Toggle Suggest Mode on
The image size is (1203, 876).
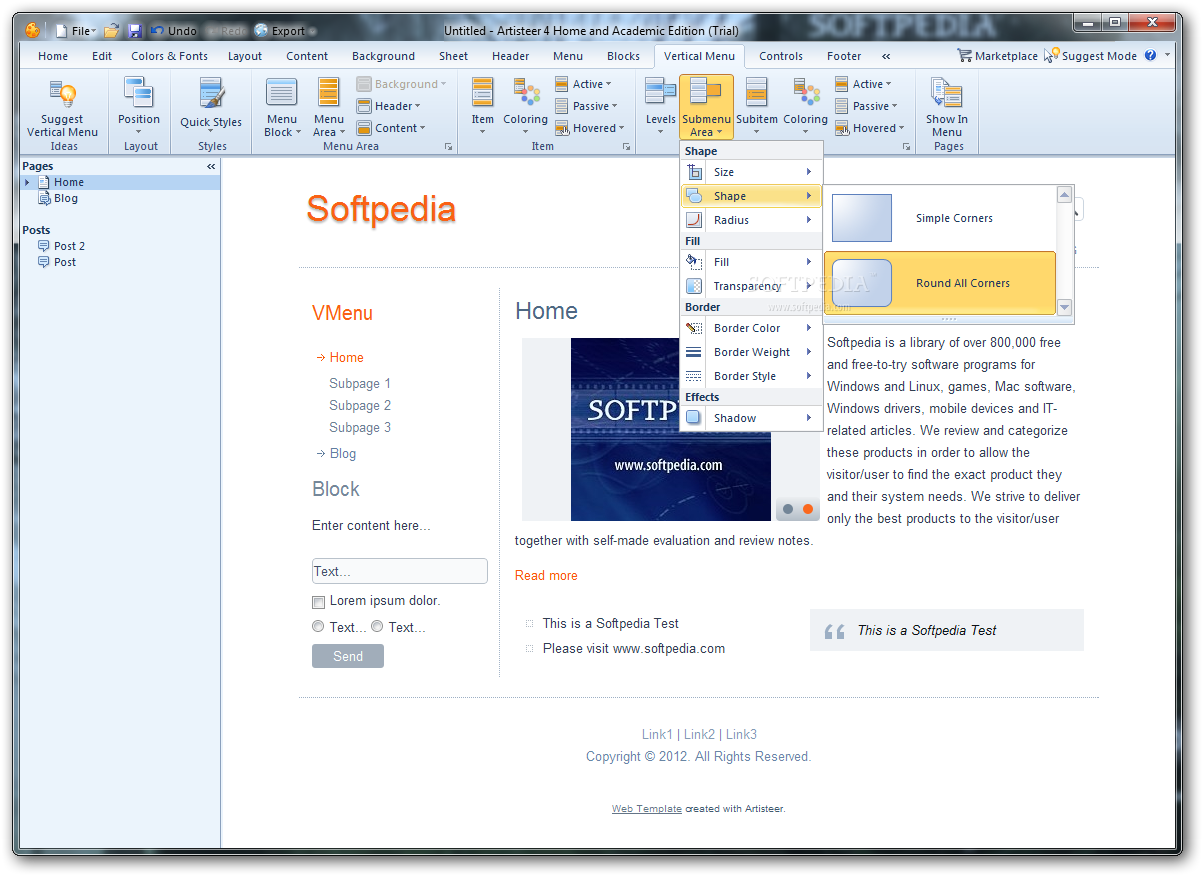click(x=1090, y=56)
